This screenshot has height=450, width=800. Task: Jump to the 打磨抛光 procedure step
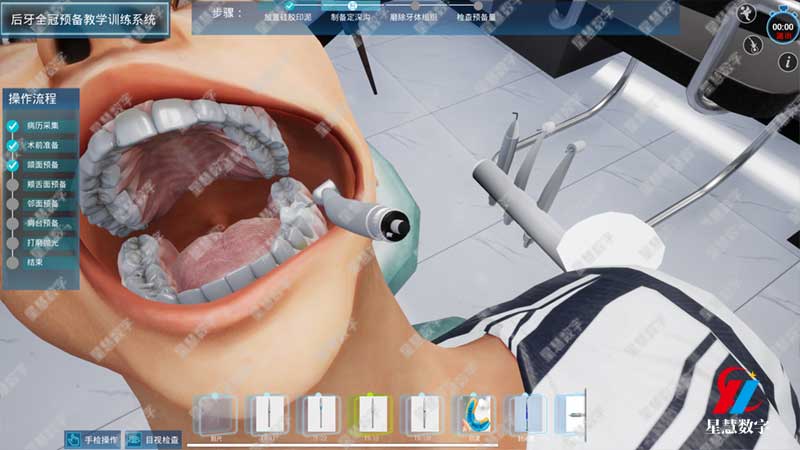pyautogui.click(x=42, y=243)
